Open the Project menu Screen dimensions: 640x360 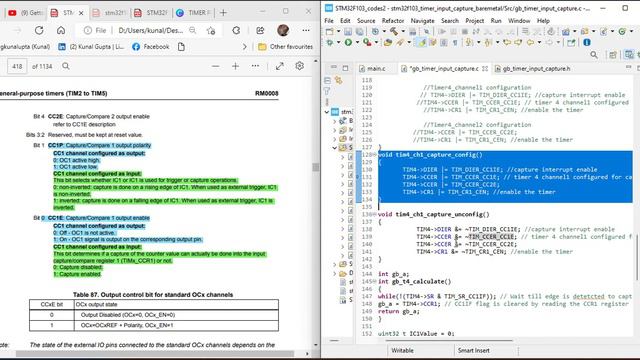point(474,20)
